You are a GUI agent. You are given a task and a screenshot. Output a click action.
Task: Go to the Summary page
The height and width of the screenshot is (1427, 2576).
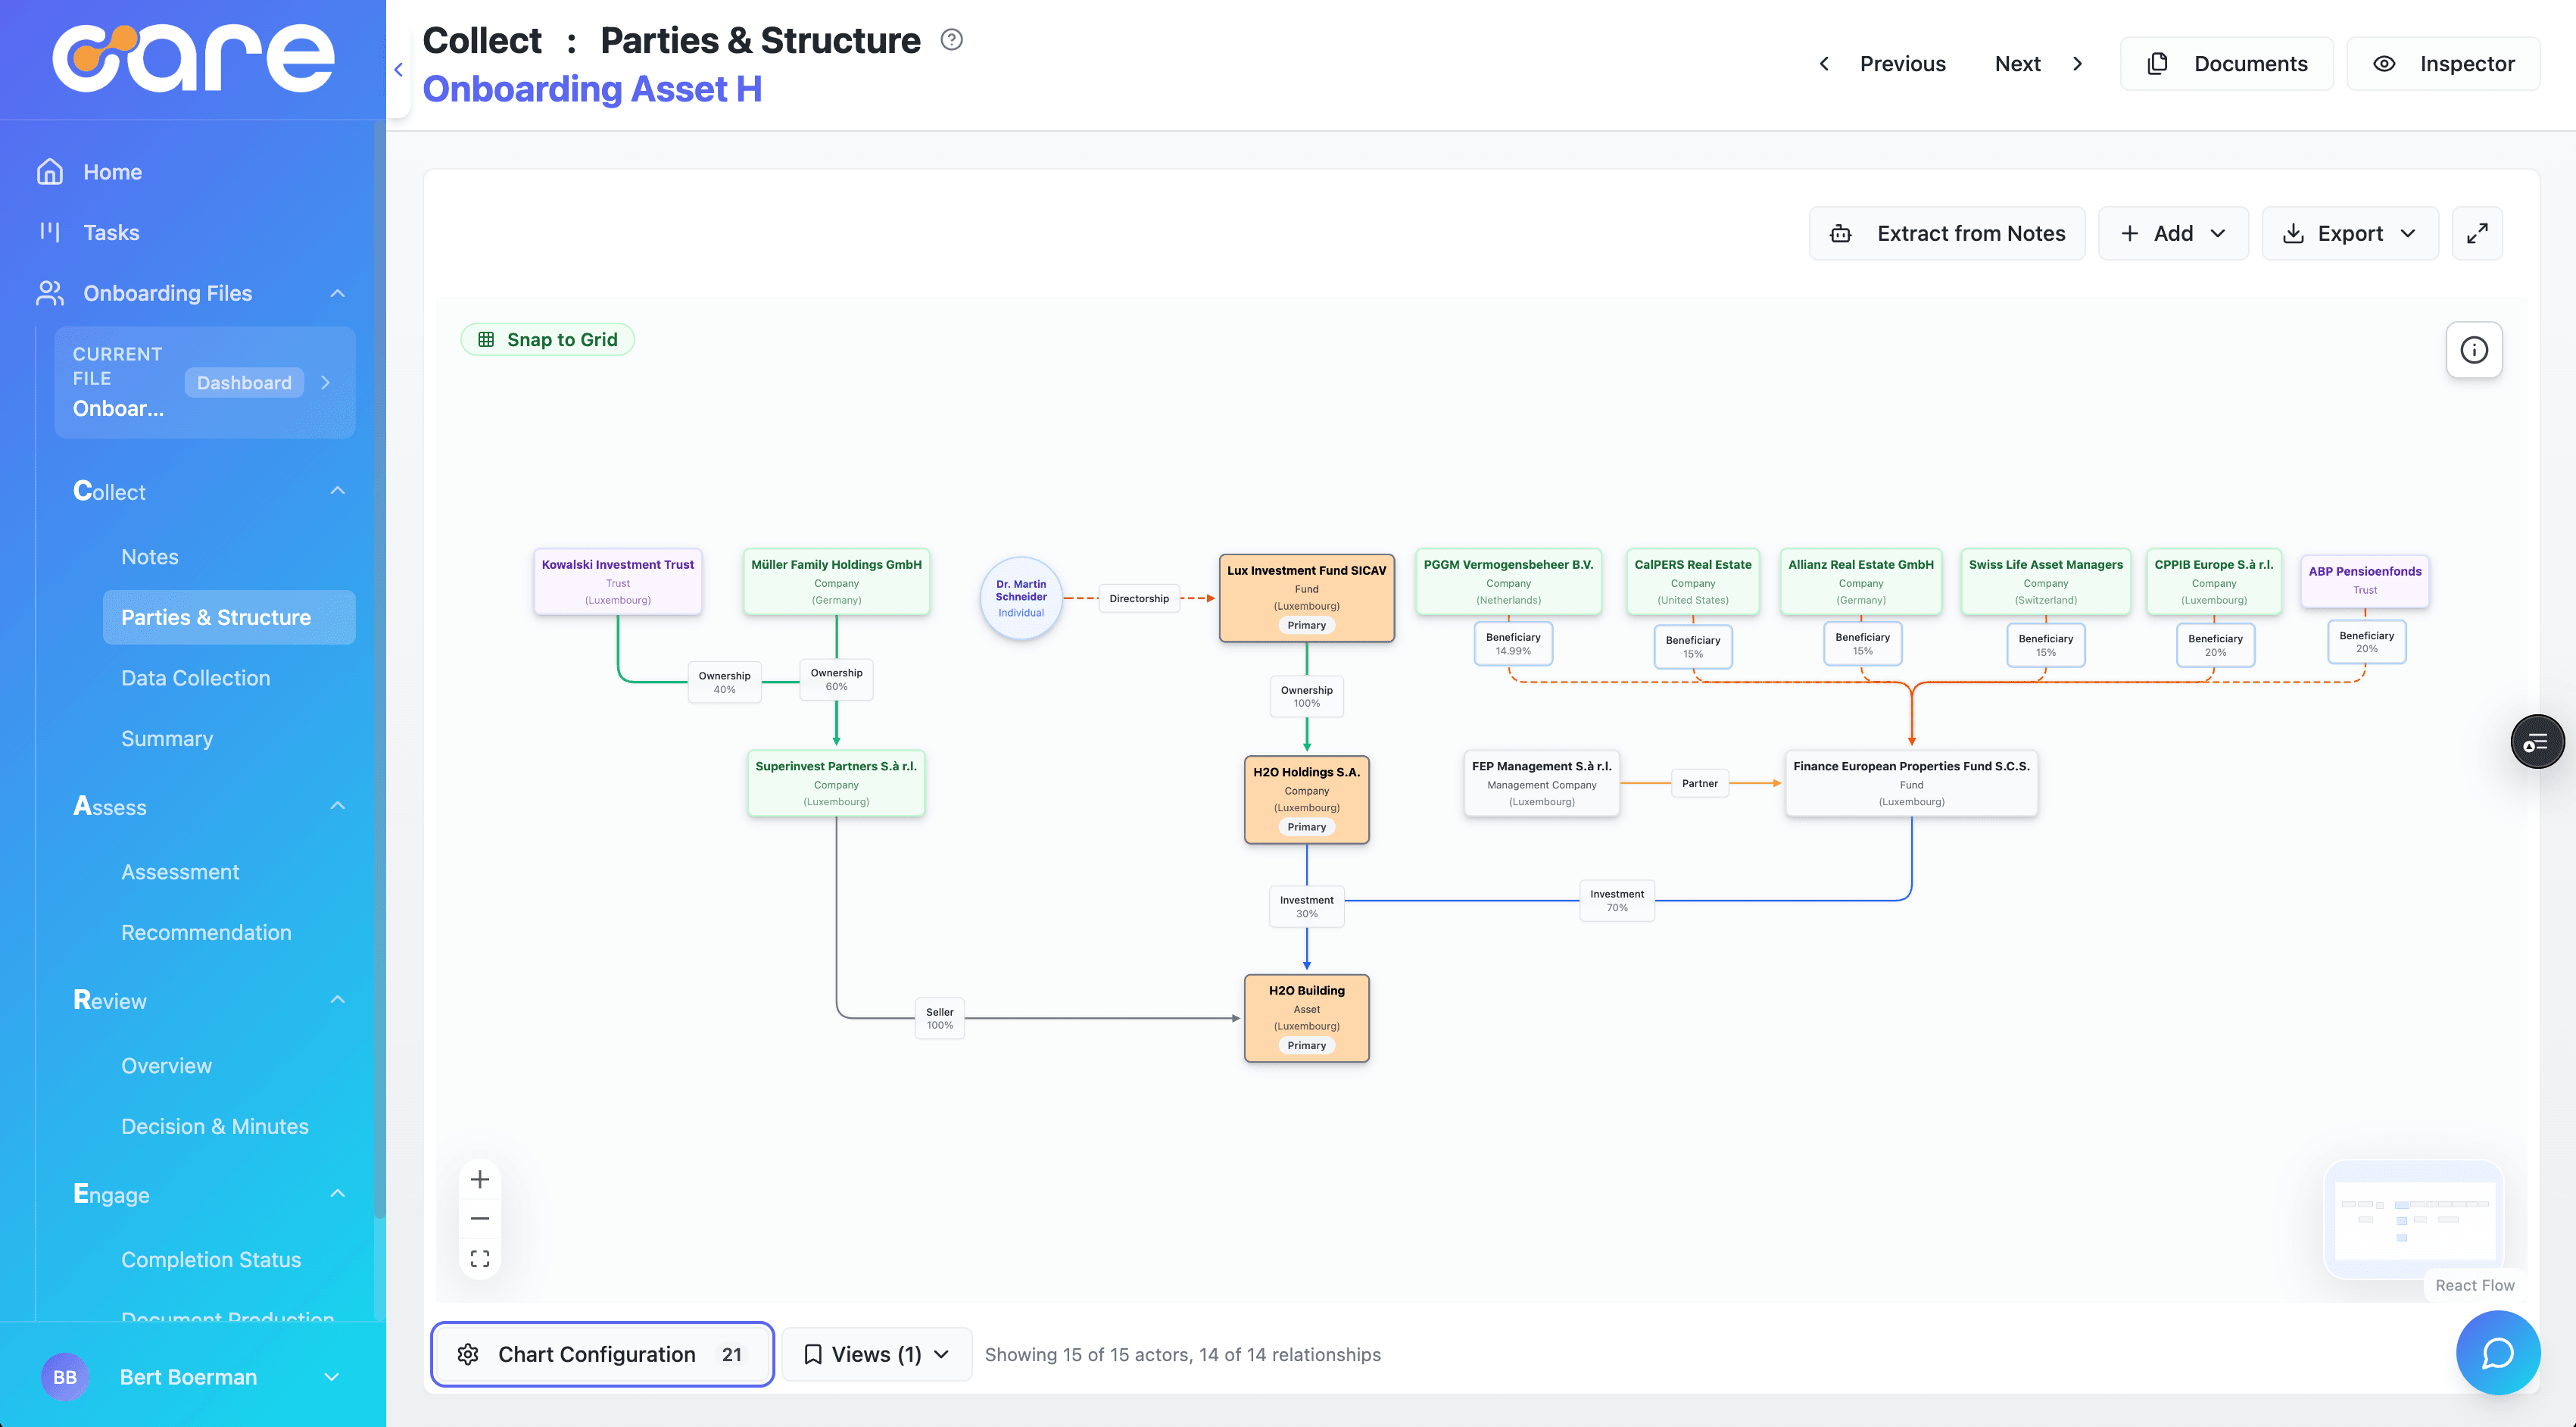167,738
